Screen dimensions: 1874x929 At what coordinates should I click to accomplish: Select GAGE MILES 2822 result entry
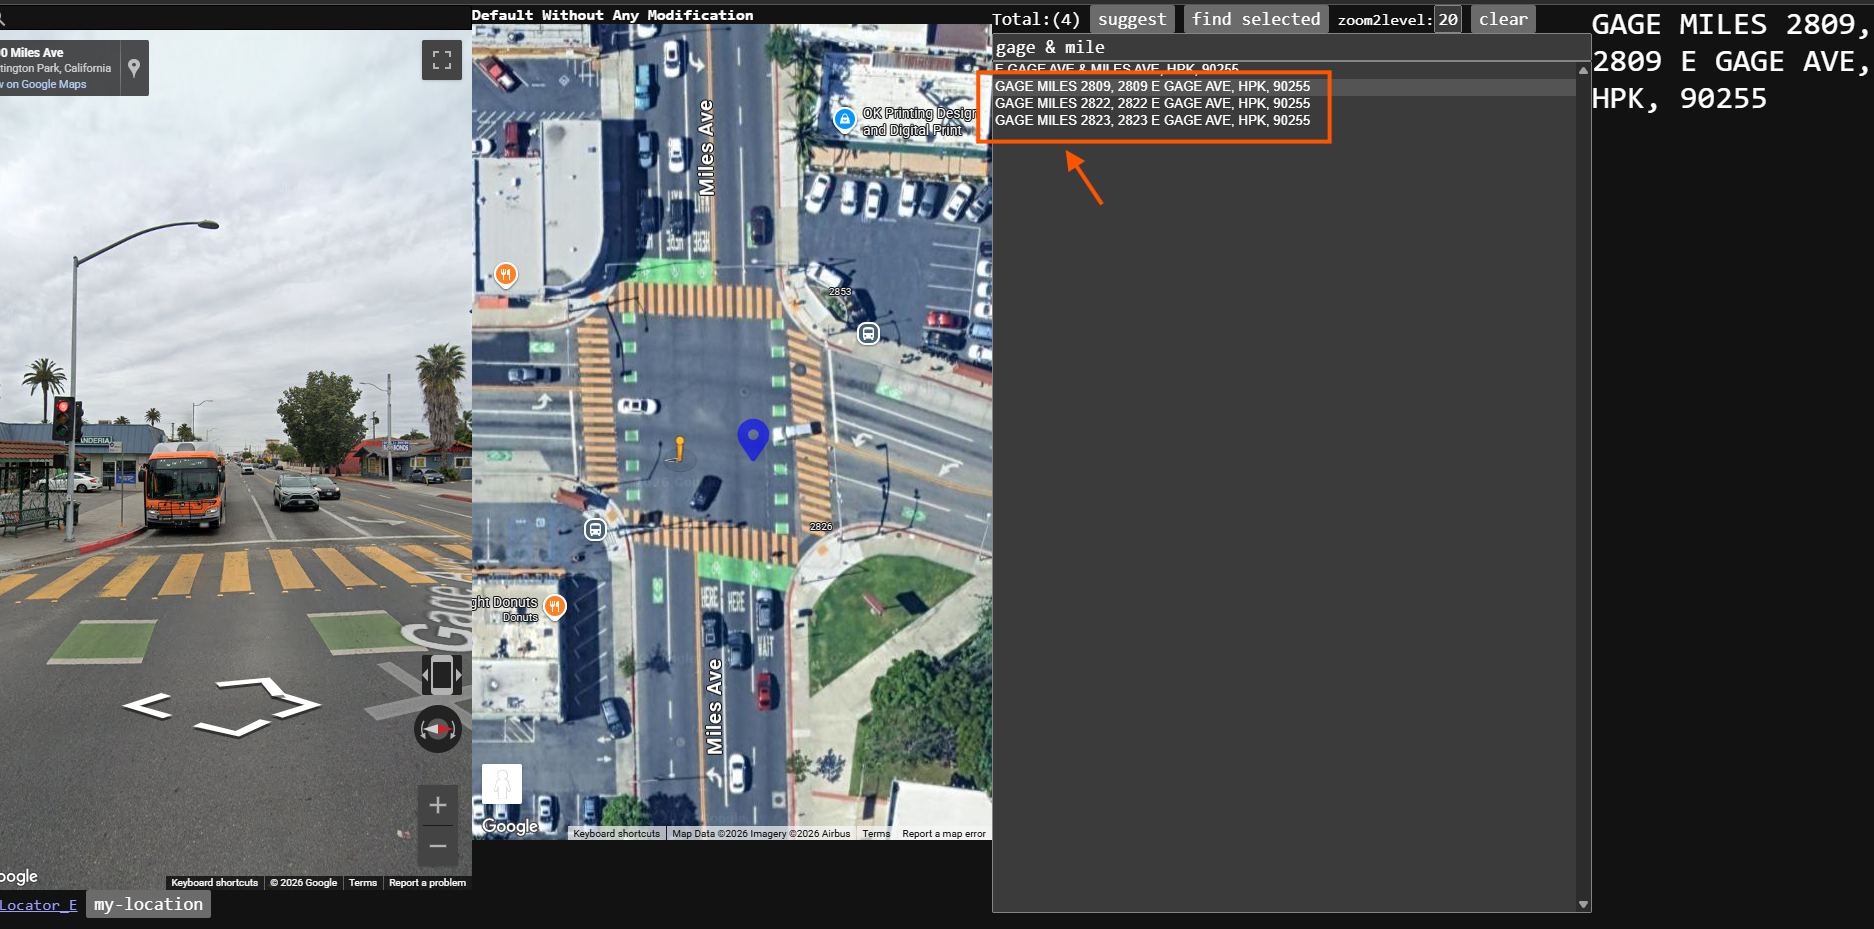point(1152,103)
